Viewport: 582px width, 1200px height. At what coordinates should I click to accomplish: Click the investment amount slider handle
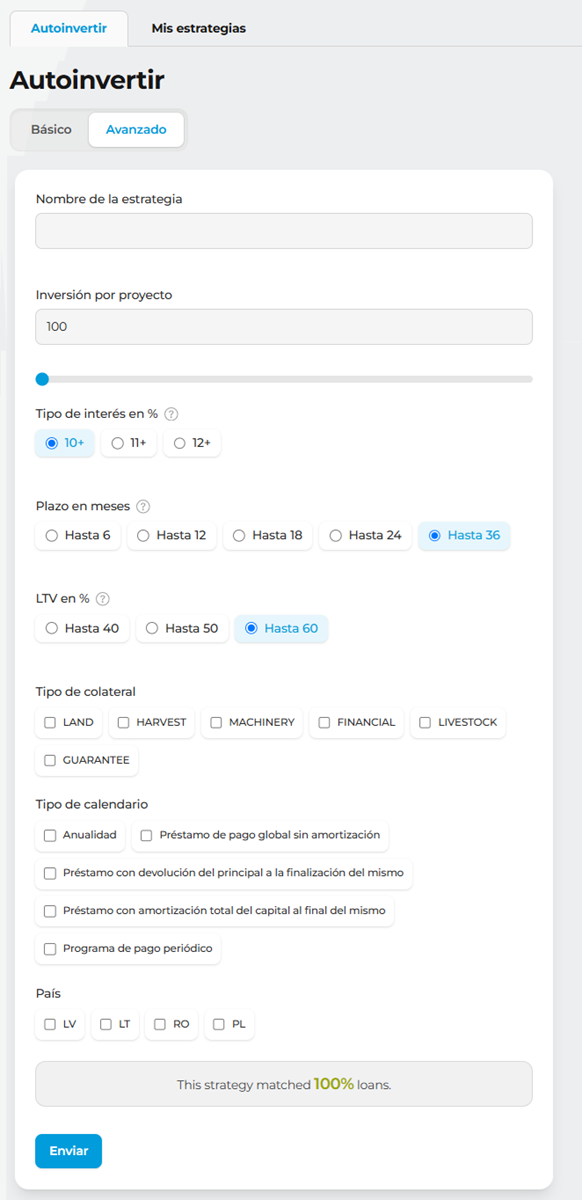click(42, 379)
